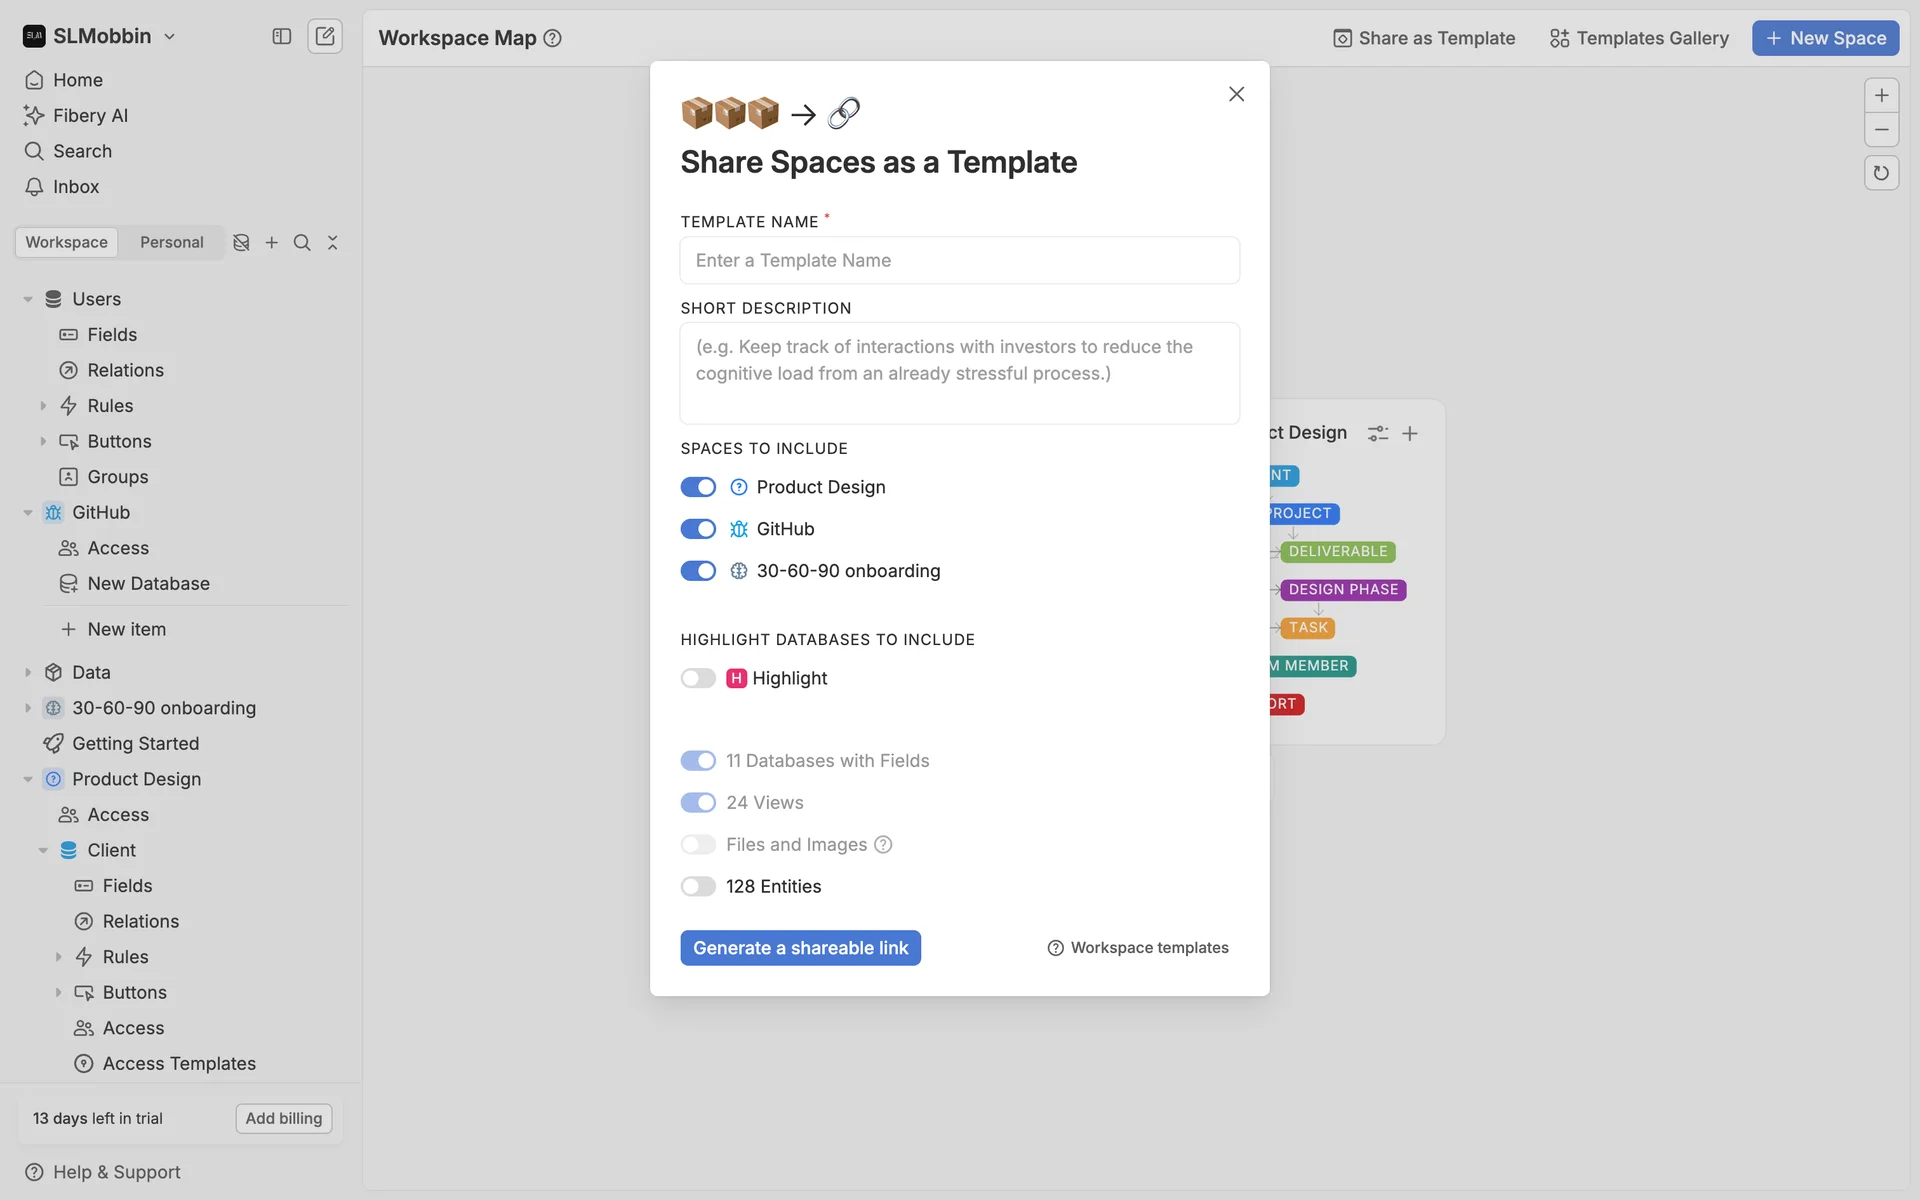Click the map zoom in plus

click(x=1881, y=96)
